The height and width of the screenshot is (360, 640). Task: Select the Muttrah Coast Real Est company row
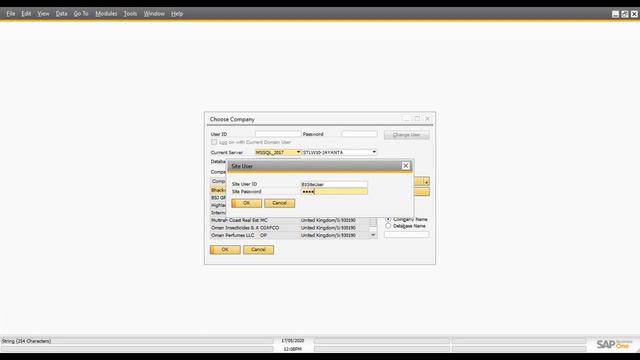click(x=290, y=220)
